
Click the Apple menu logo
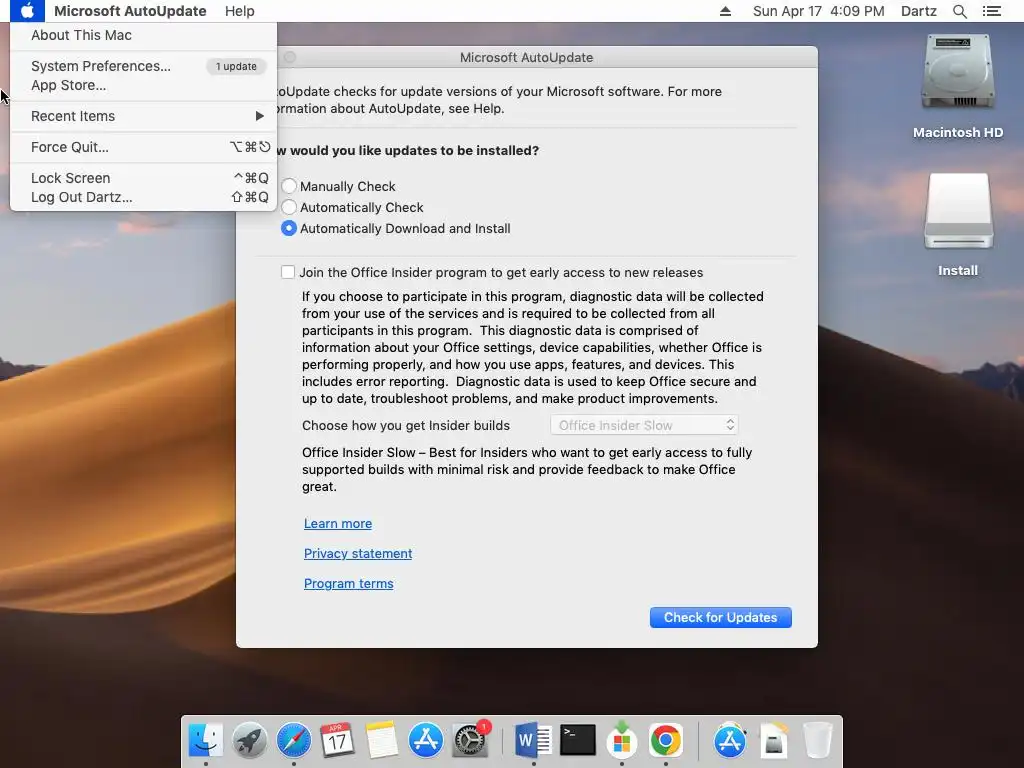(x=27, y=11)
